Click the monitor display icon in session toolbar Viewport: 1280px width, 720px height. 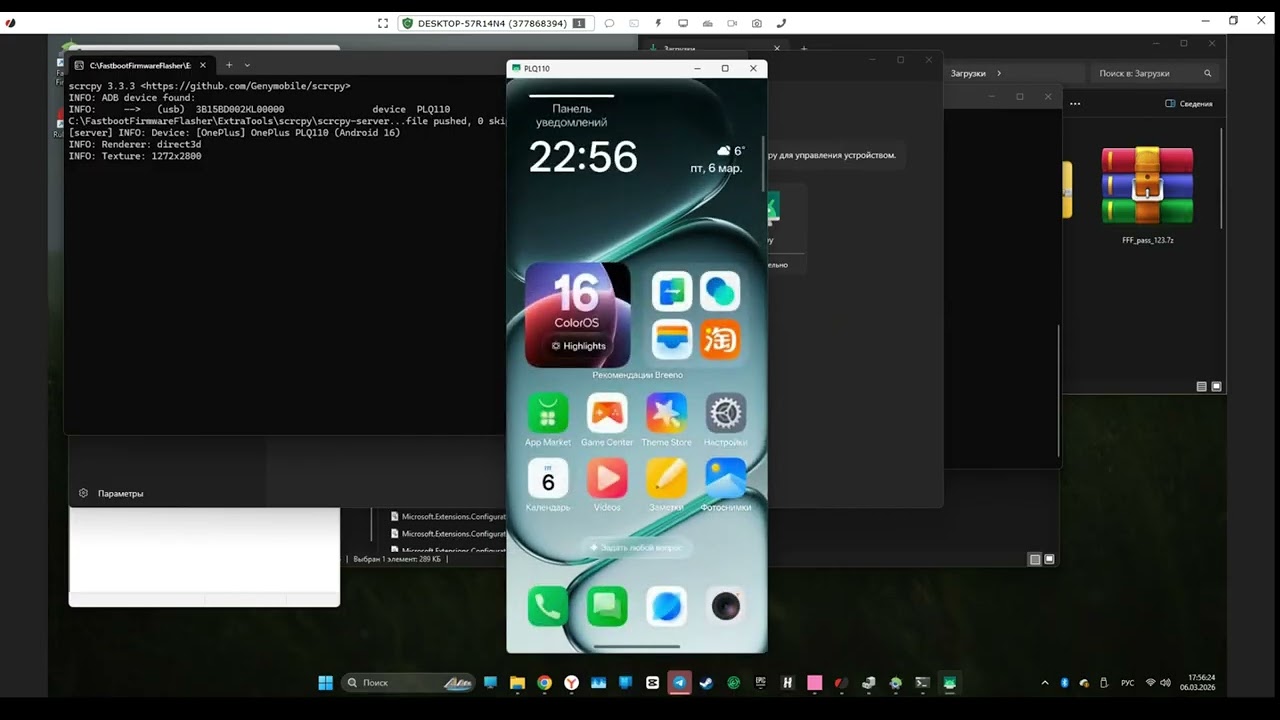point(683,23)
